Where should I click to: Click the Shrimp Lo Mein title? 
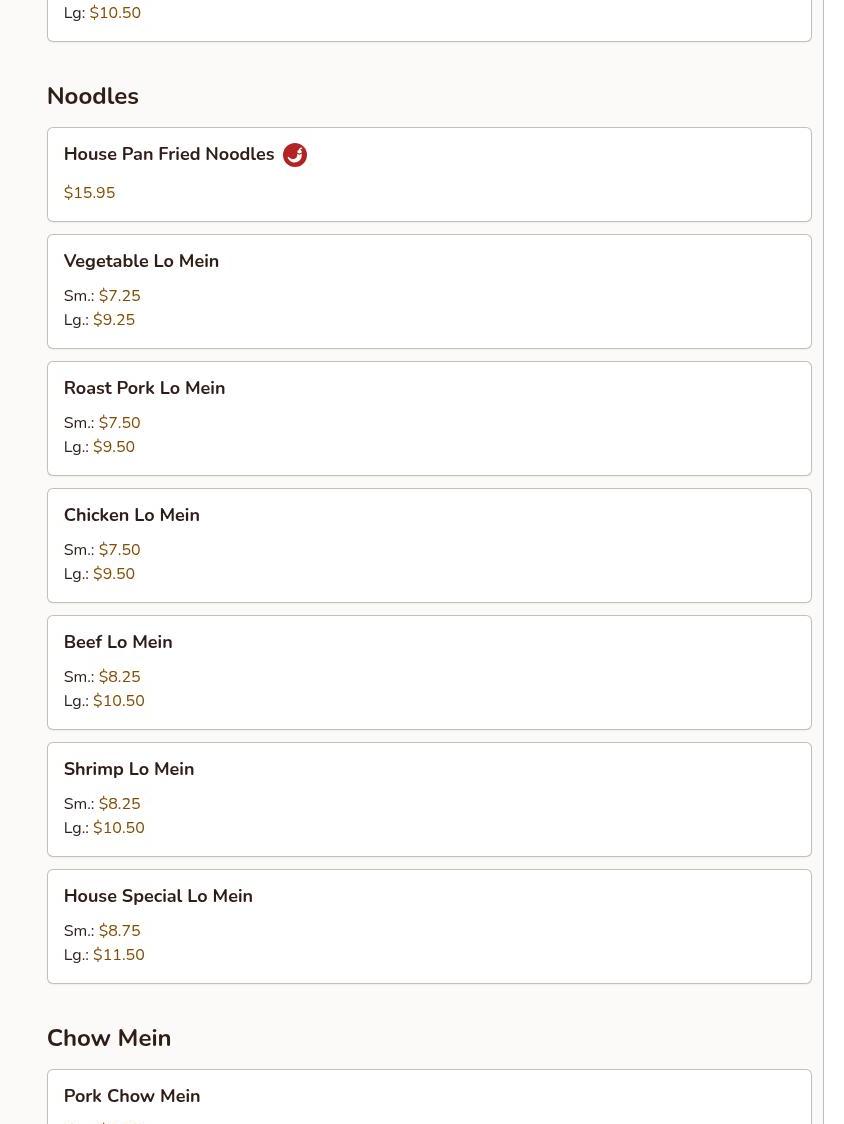coord(129,769)
